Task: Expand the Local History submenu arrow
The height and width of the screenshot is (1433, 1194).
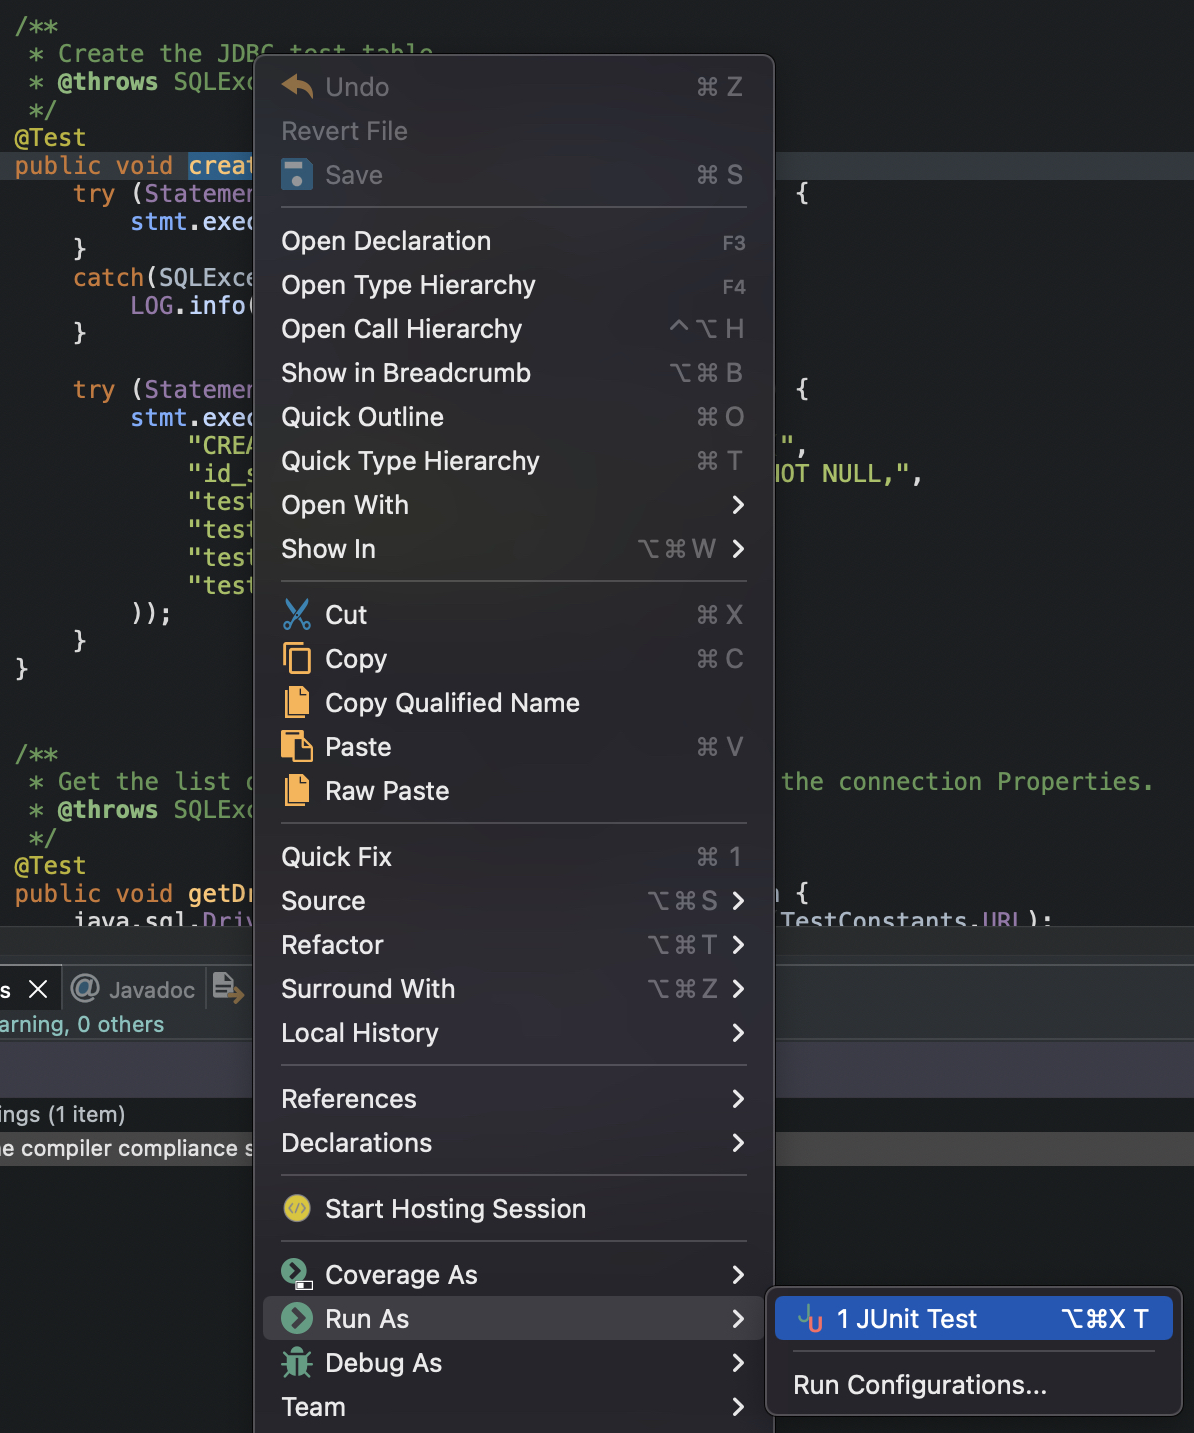Action: 738,1033
